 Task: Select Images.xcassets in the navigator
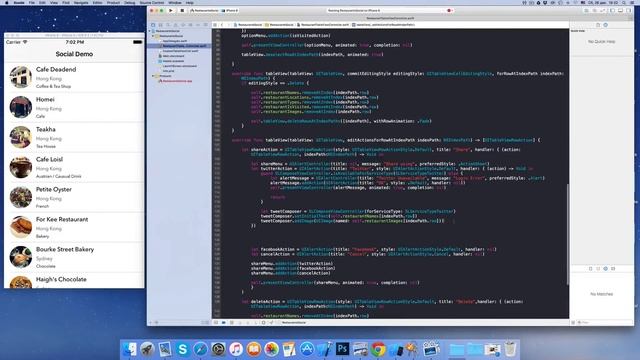173,61
